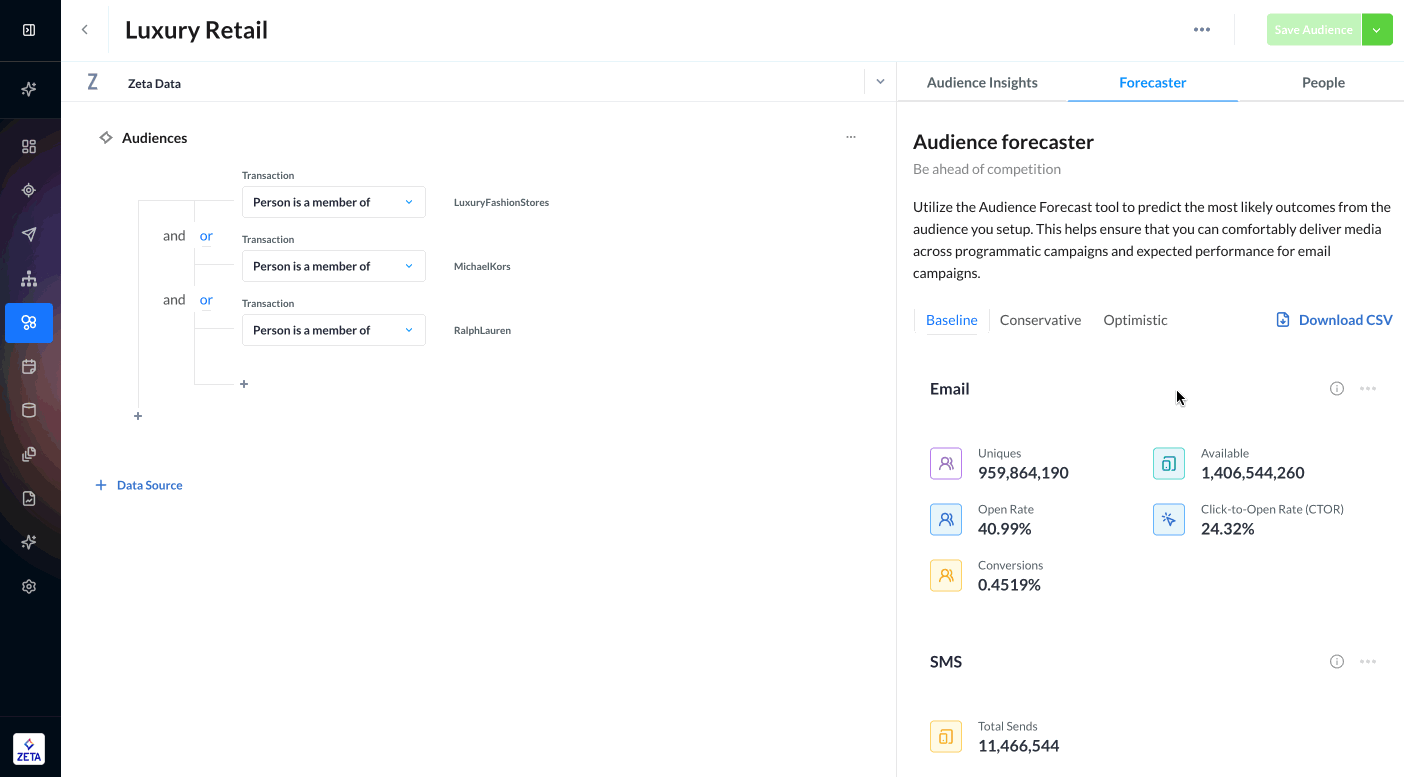The height and width of the screenshot is (777, 1404).
Task: Click the Email section info icon
Action: pos(1337,389)
